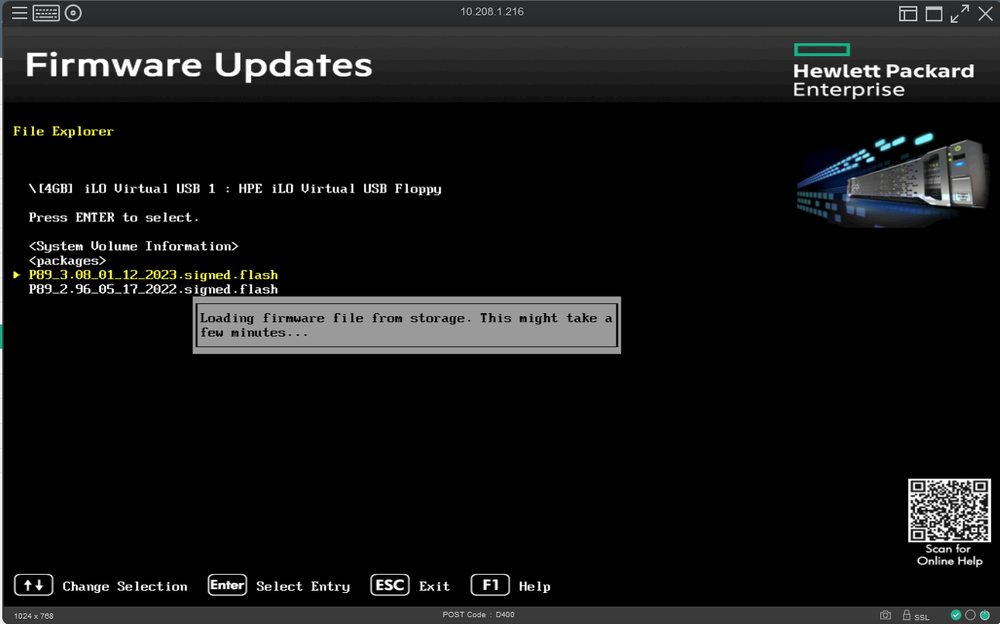The width and height of the screenshot is (1000, 624).
Task: Click the SSL lock icon
Action: (907, 615)
